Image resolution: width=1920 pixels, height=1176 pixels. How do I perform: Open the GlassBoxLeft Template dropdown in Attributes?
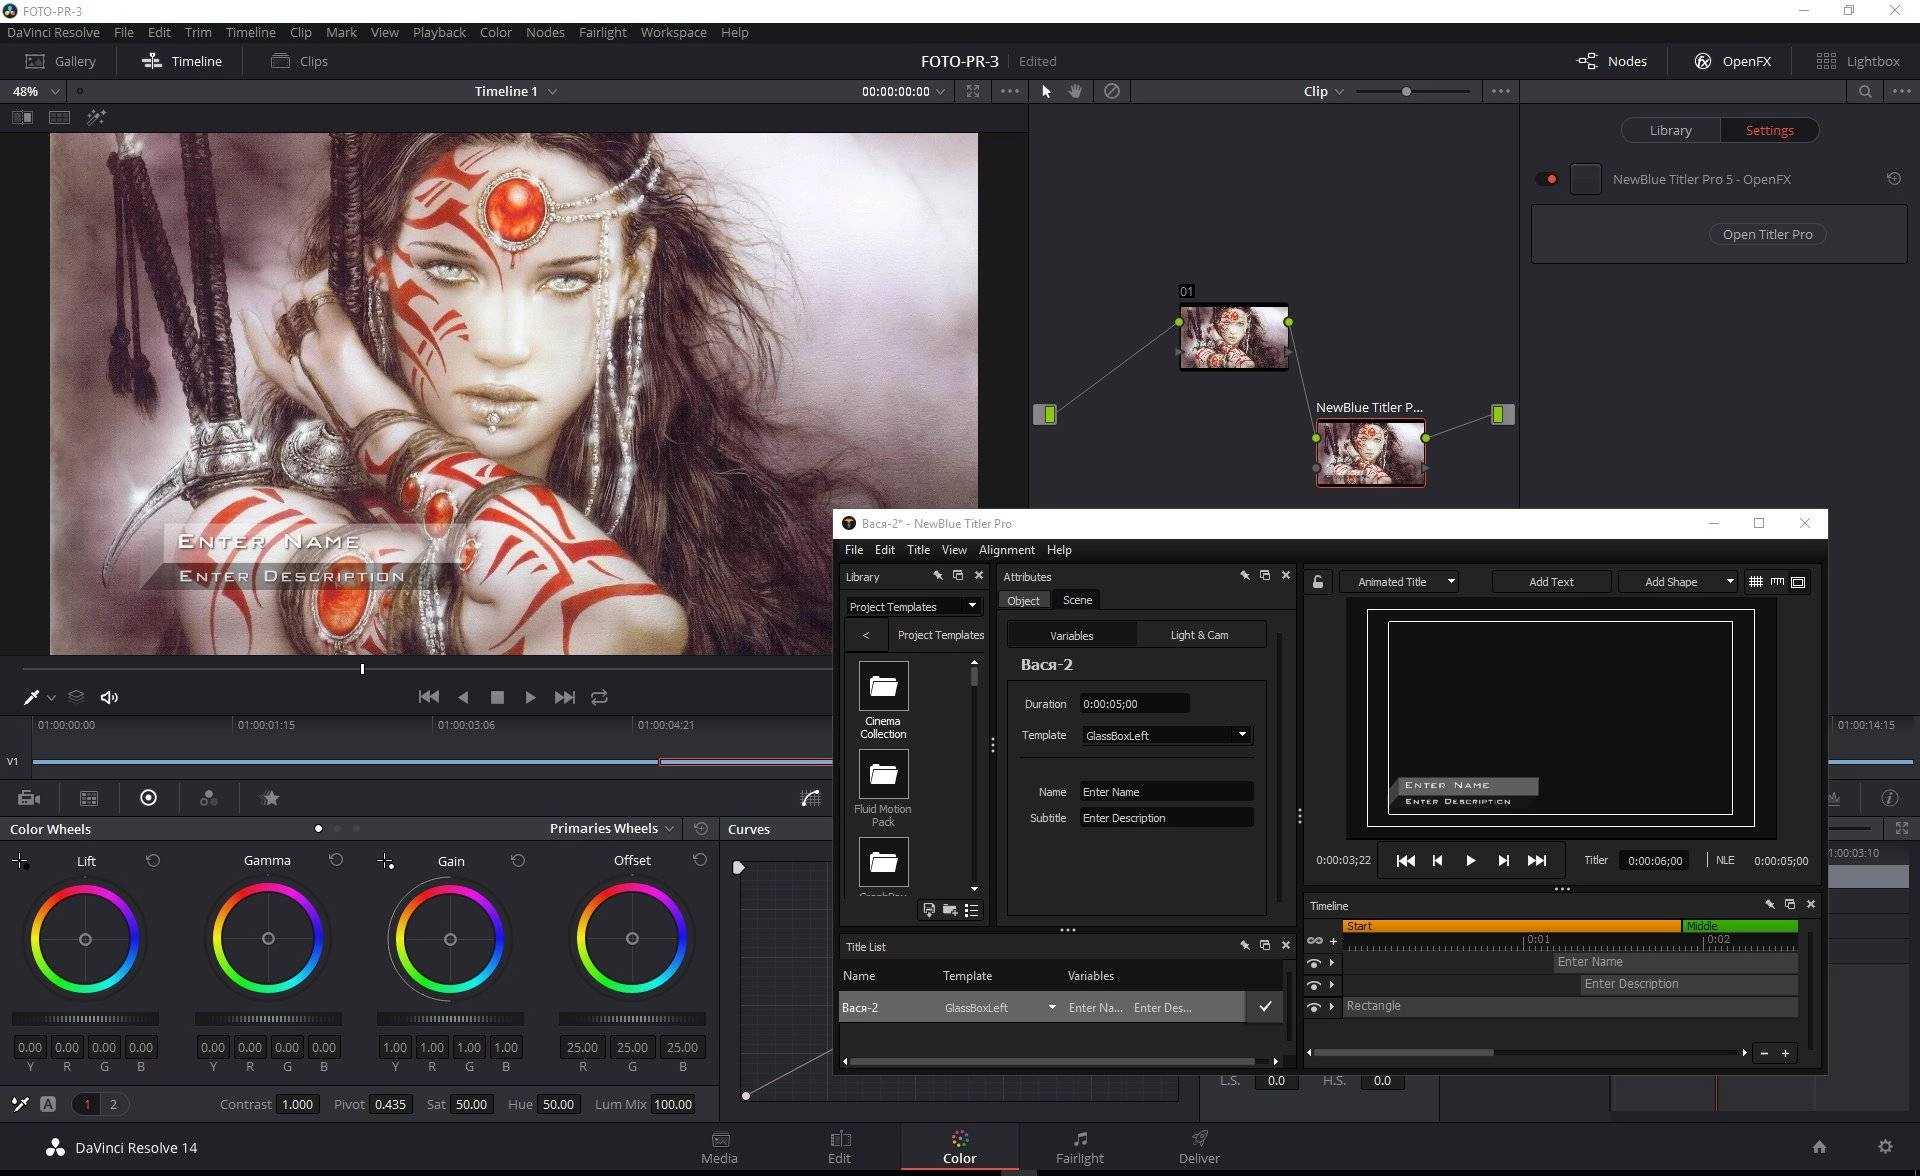click(x=1166, y=735)
